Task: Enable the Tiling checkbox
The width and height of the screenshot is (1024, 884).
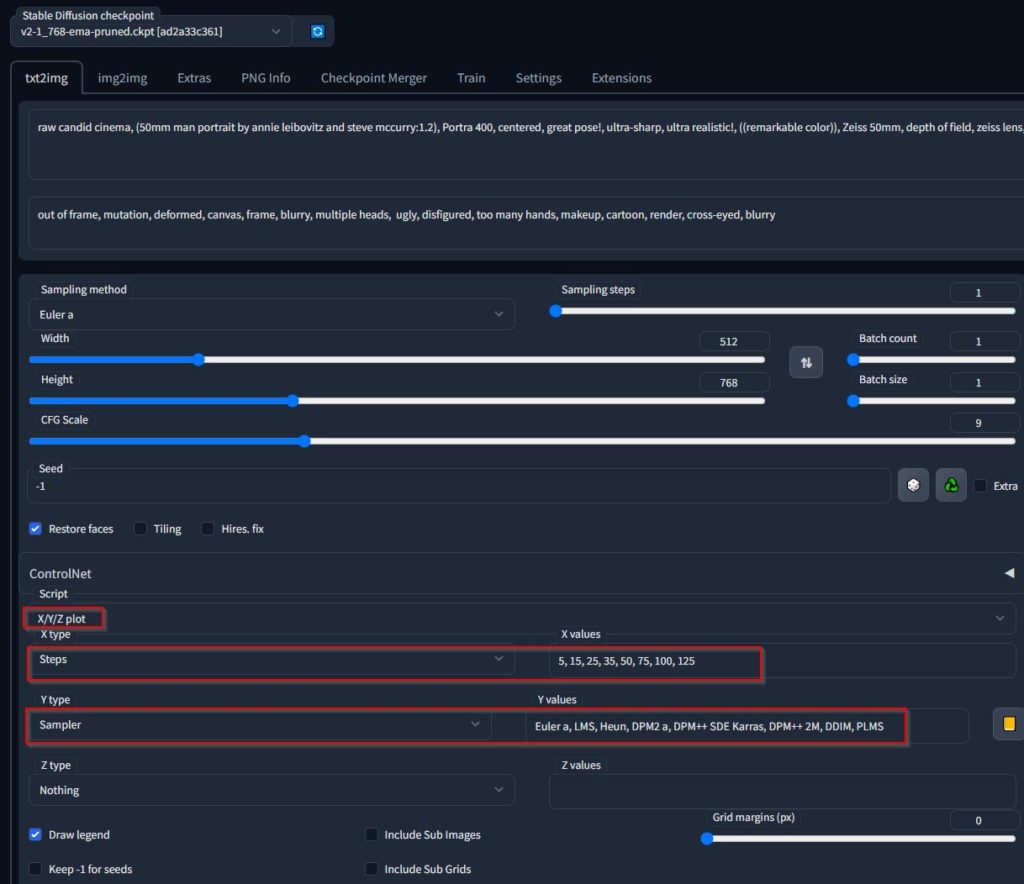Action: tap(141, 528)
